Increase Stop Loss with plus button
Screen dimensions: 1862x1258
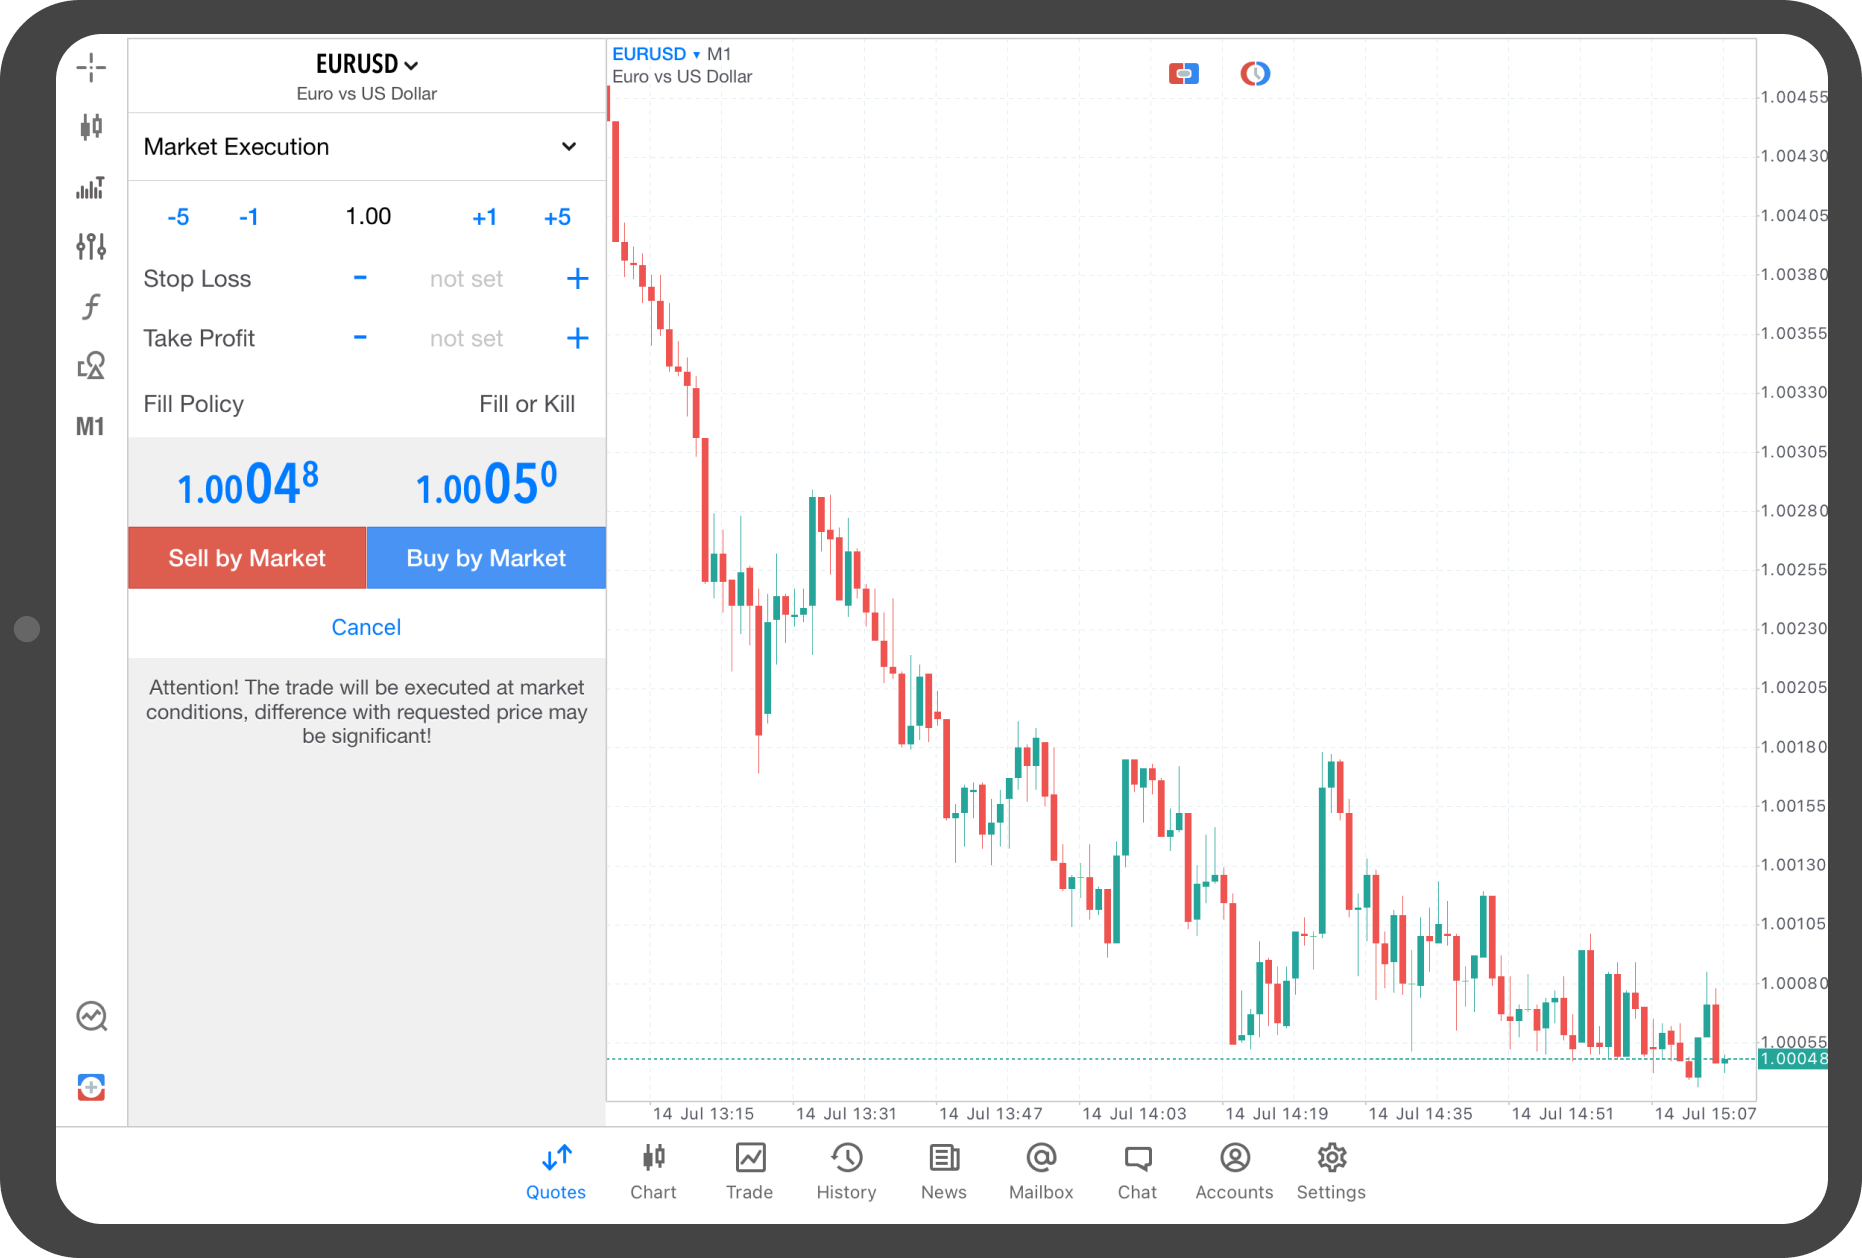pos(577,279)
